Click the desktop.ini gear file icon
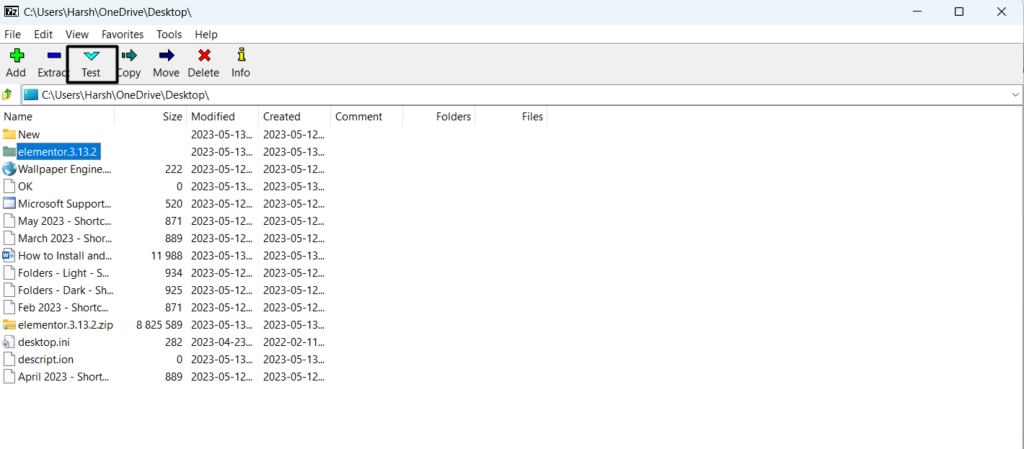1024x449 pixels. coord(9,342)
